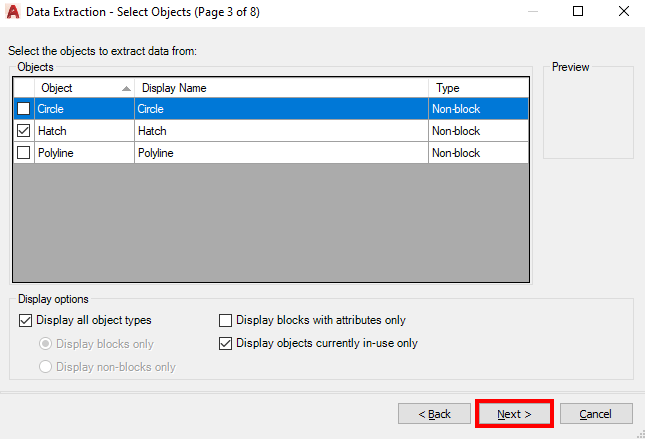Click Hatch in the Display Name column
The height and width of the screenshot is (439, 645).
(281, 131)
